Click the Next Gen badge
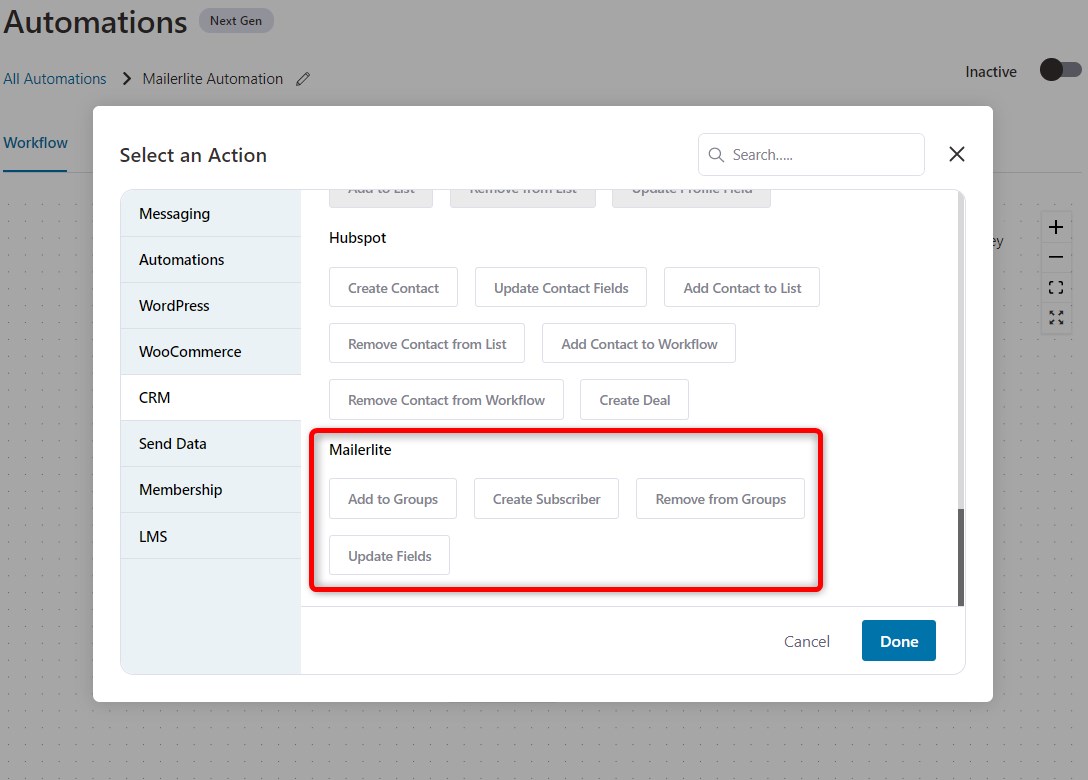 (x=236, y=21)
